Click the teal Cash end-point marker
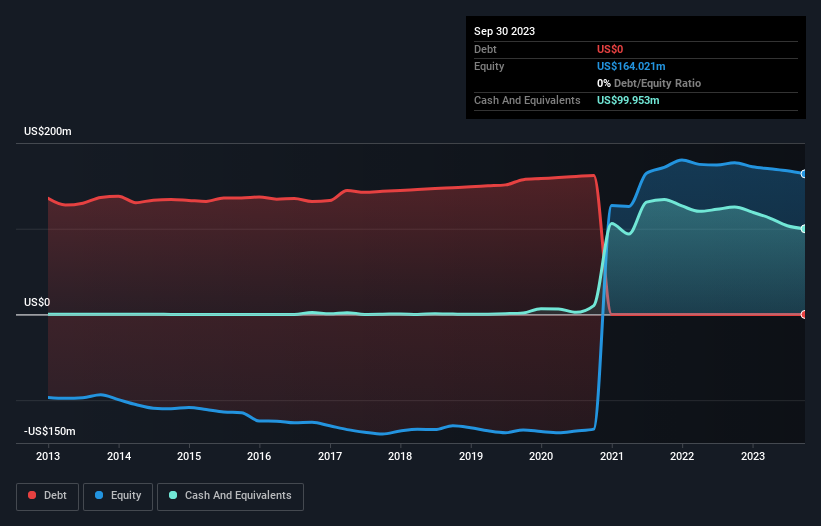Image resolution: width=821 pixels, height=526 pixels. (804, 229)
